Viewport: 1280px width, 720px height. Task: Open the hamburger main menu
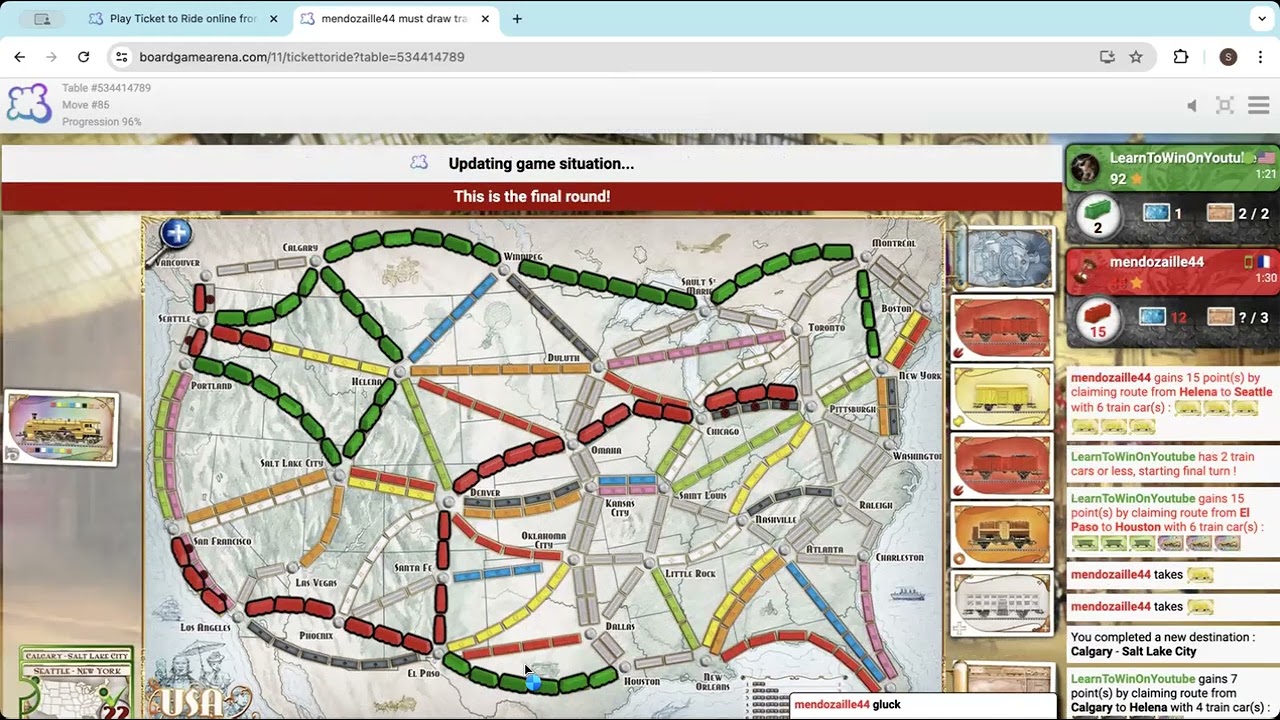(1258, 105)
